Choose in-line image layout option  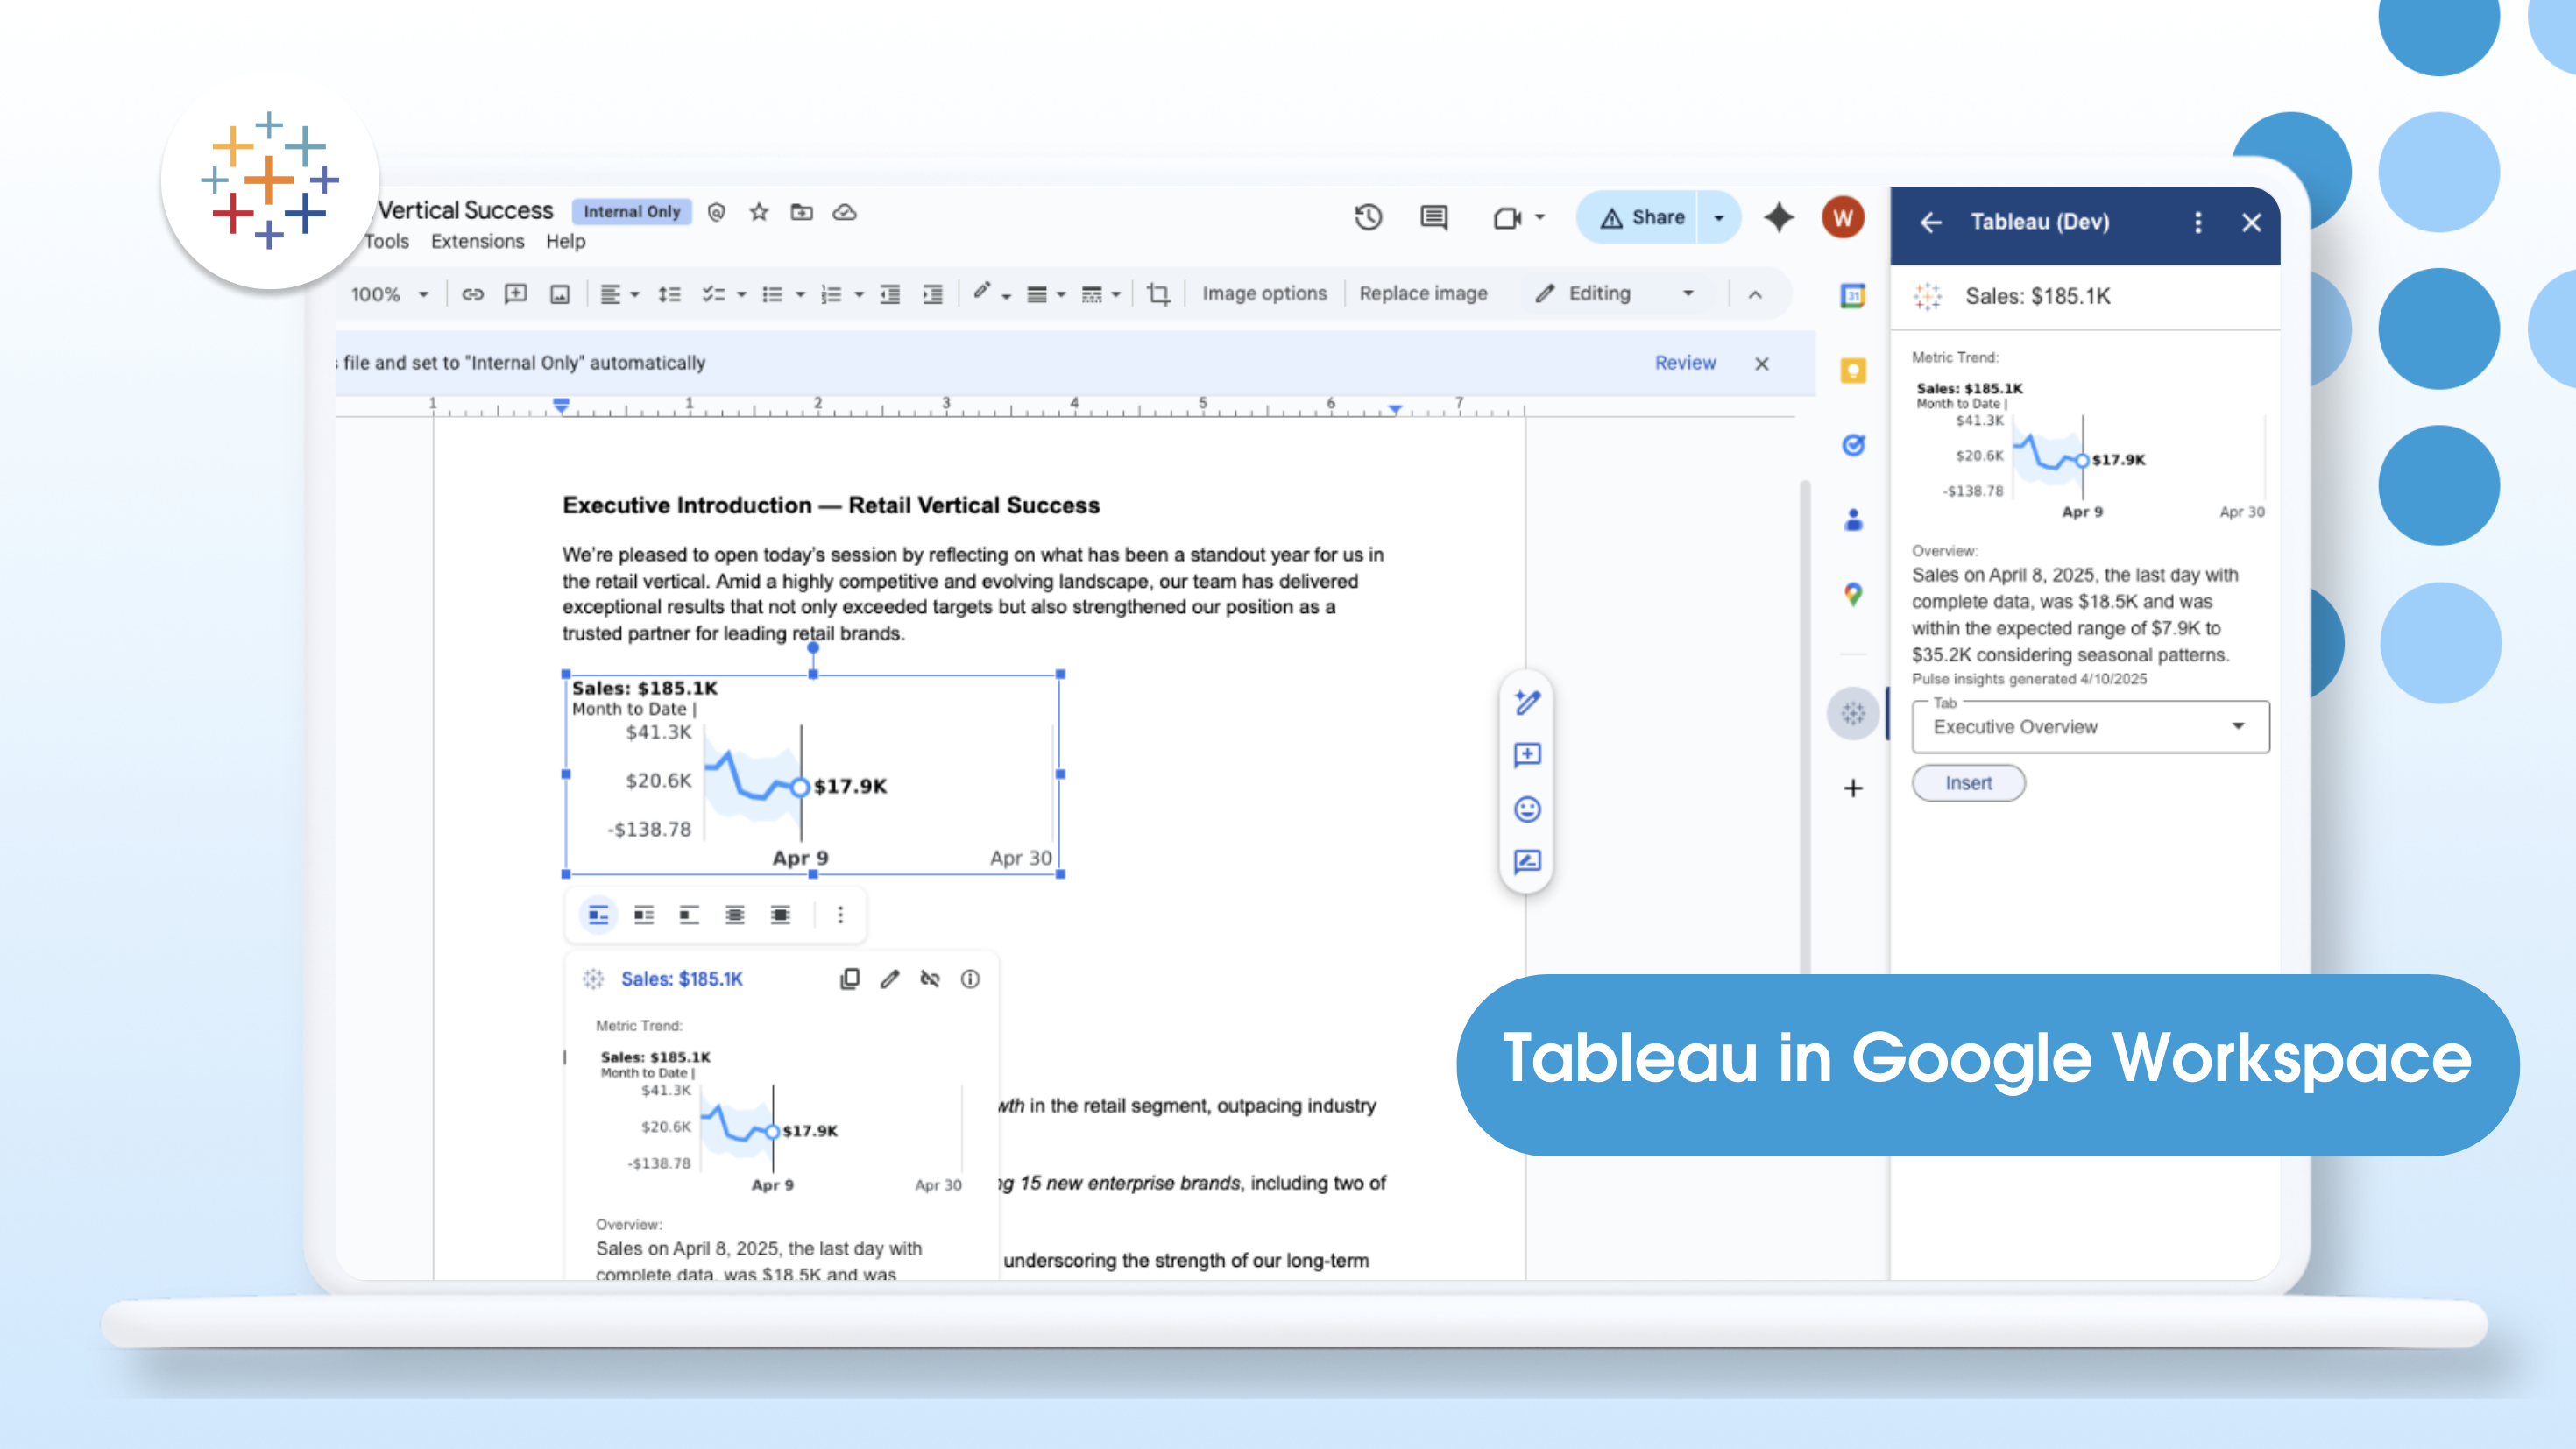[598, 915]
